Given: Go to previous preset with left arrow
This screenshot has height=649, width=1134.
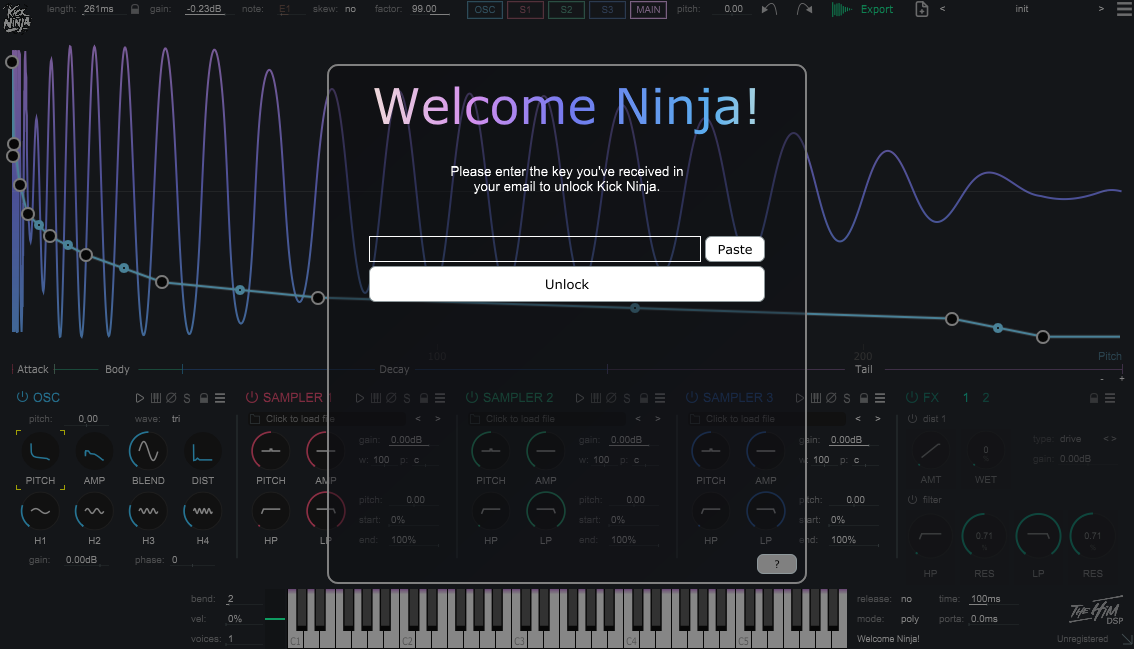Looking at the screenshot, I should pyautogui.click(x=942, y=9).
